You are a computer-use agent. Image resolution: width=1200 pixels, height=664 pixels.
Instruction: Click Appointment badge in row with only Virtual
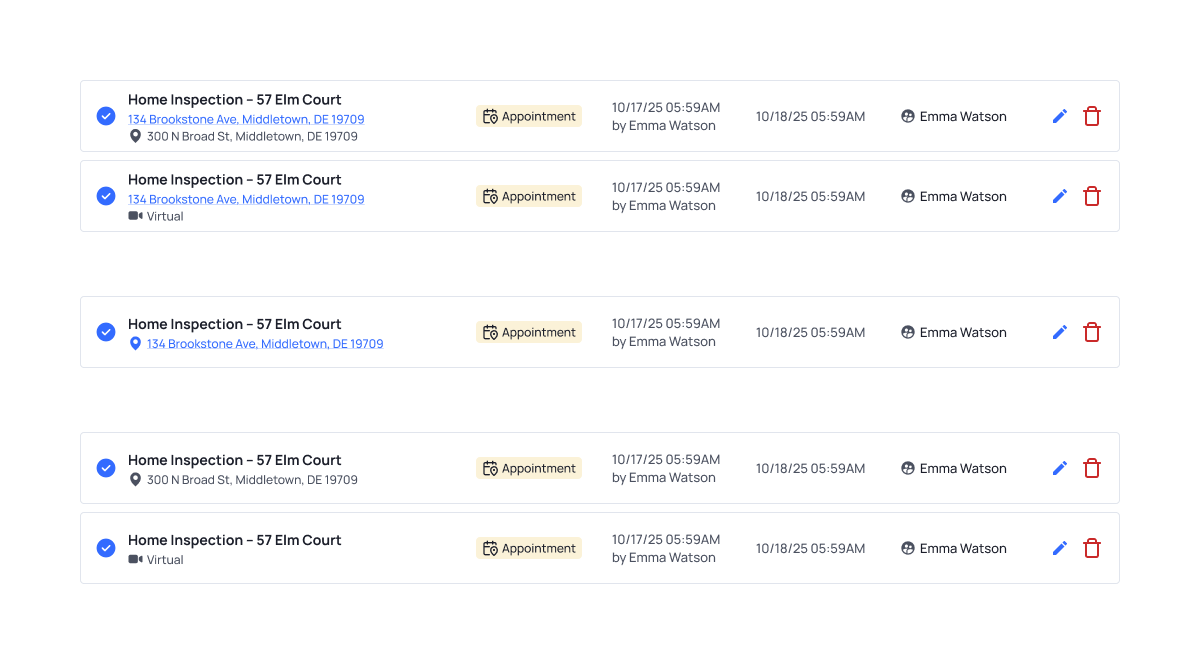[529, 548]
